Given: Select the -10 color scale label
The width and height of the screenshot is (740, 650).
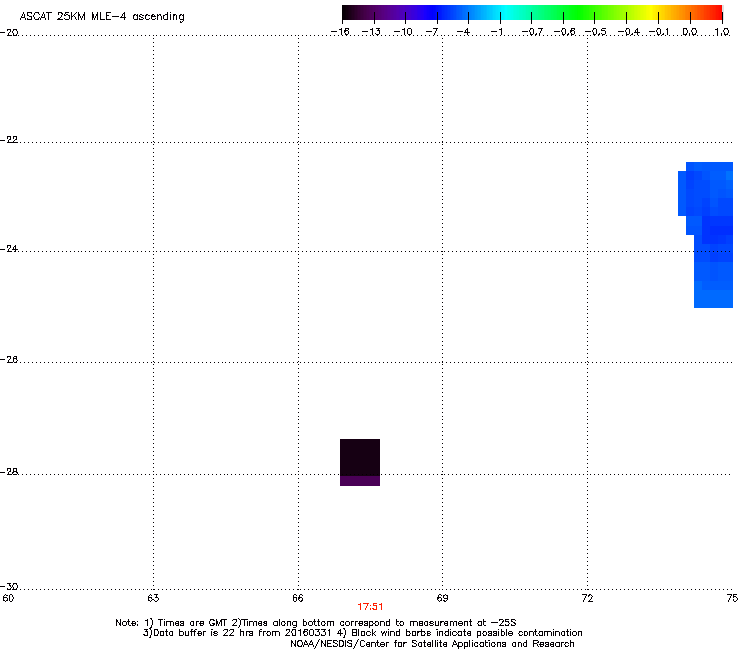Looking at the screenshot, I should tap(403, 32).
